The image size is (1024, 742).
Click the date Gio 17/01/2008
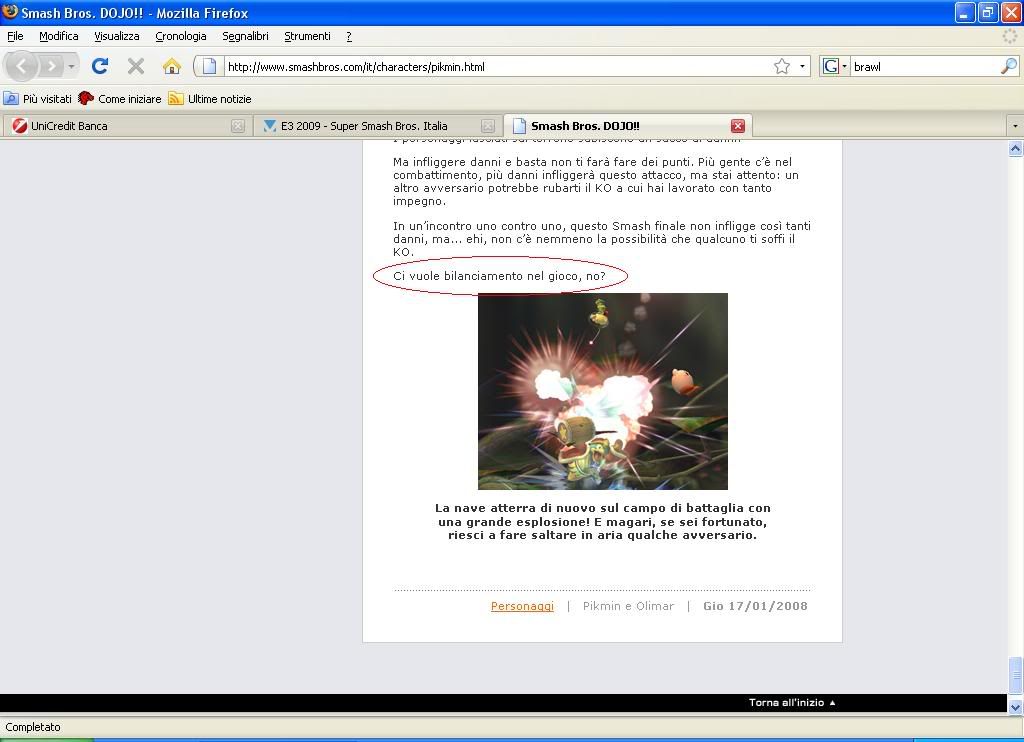point(755,606)
